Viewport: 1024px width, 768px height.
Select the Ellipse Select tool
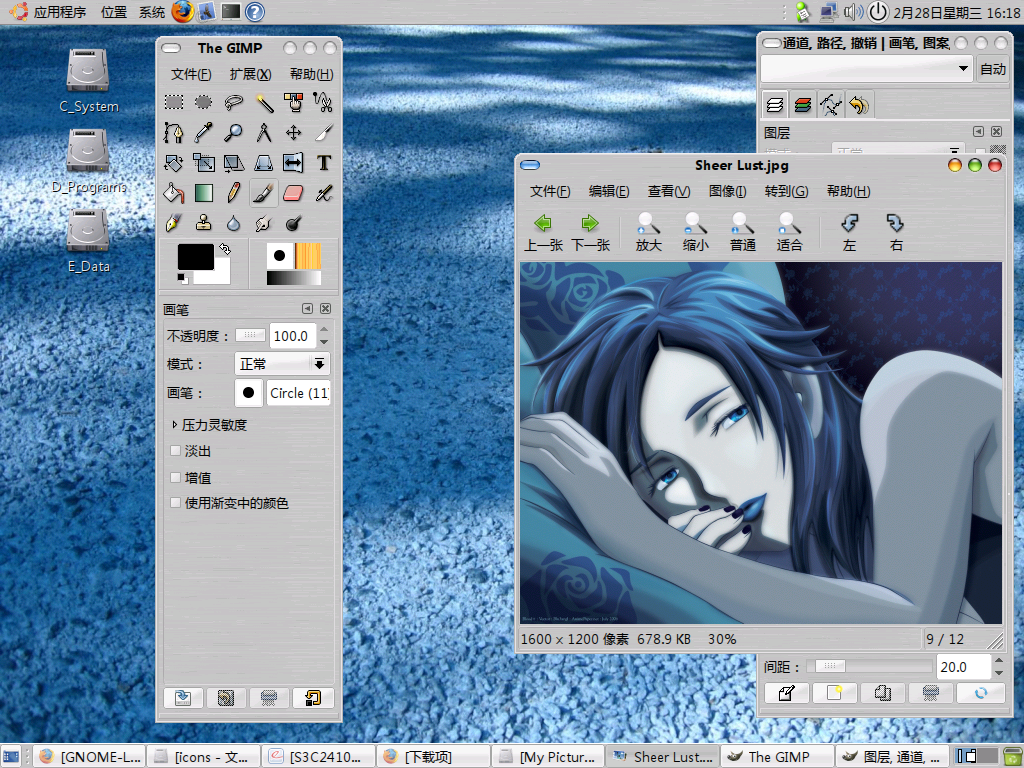pyautogui.click(x=204, y=103)
